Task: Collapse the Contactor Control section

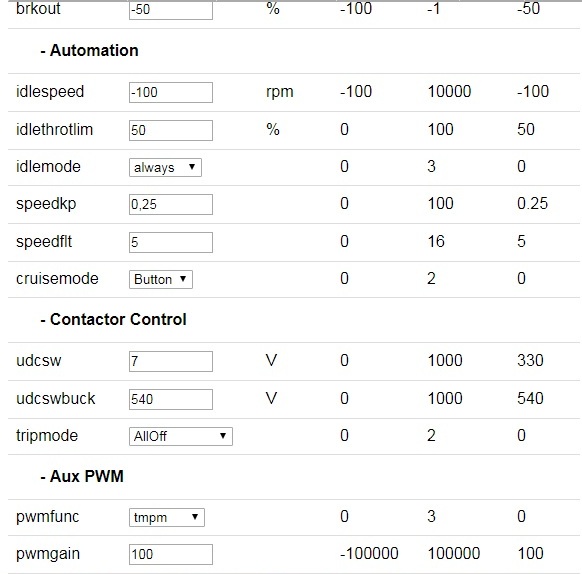Action: [113, 319]
